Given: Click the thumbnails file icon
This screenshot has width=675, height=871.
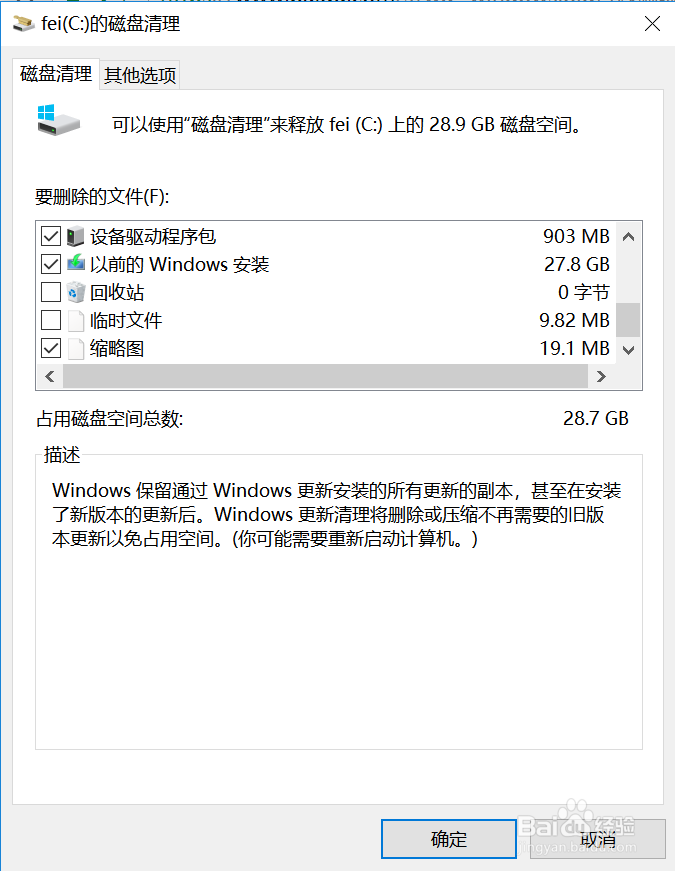Looking at the screenshot, I should (76, 349).
